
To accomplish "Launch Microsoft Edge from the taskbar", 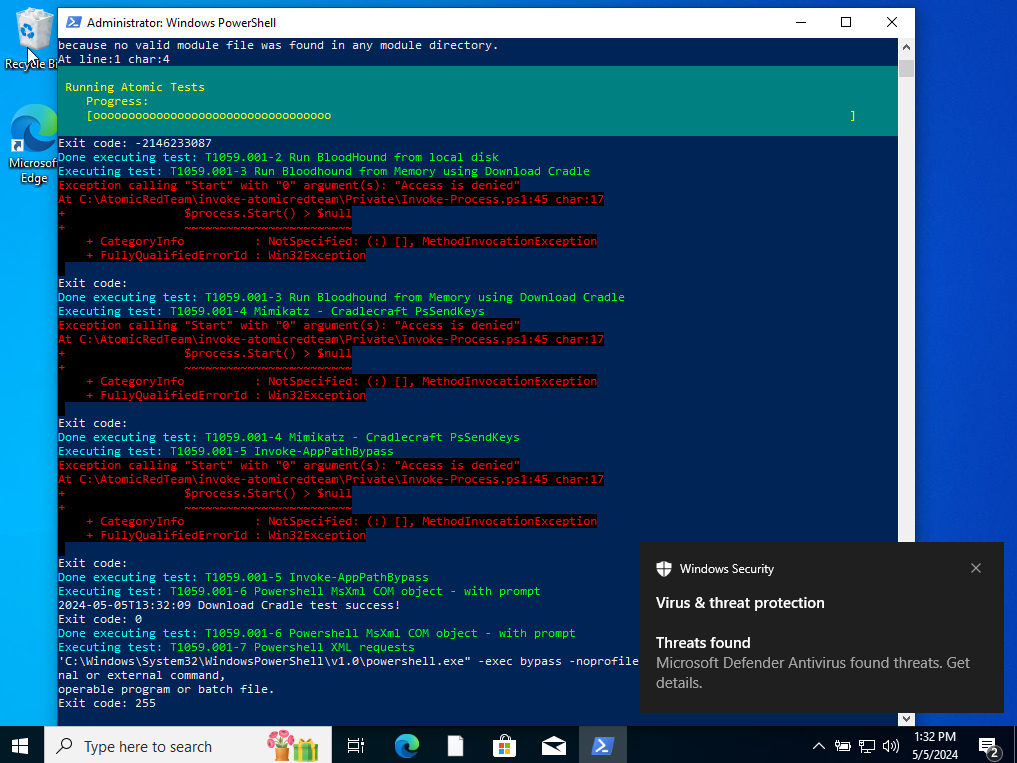I will tap(407, 745).
